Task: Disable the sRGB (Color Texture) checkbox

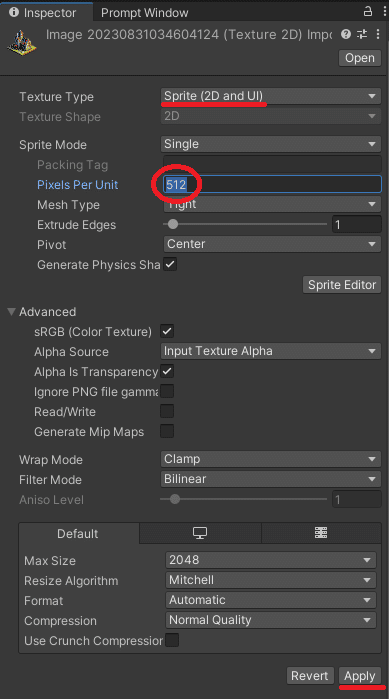Action: (x=167, y=331)
